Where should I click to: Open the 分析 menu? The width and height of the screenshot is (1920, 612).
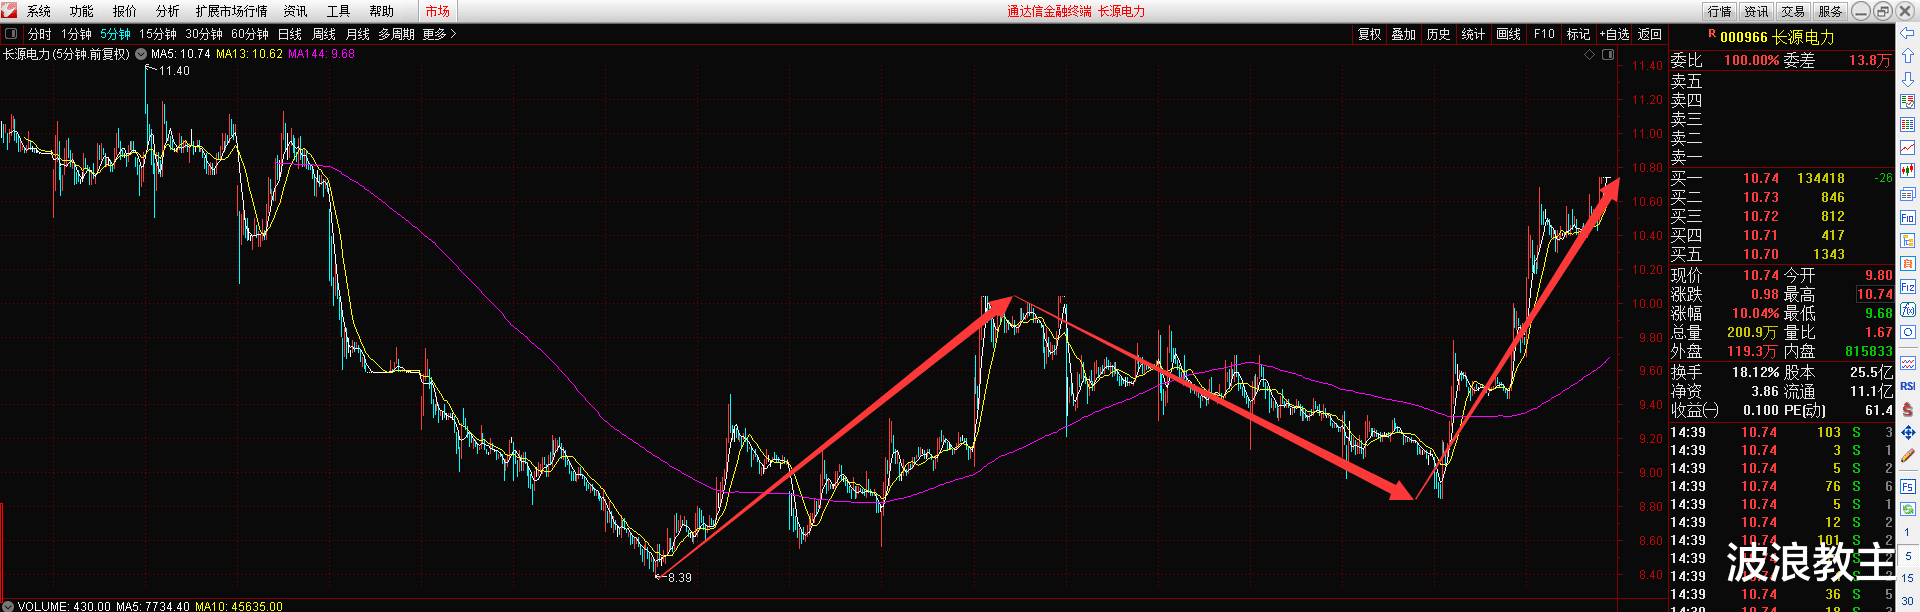[x=168, y=11]
